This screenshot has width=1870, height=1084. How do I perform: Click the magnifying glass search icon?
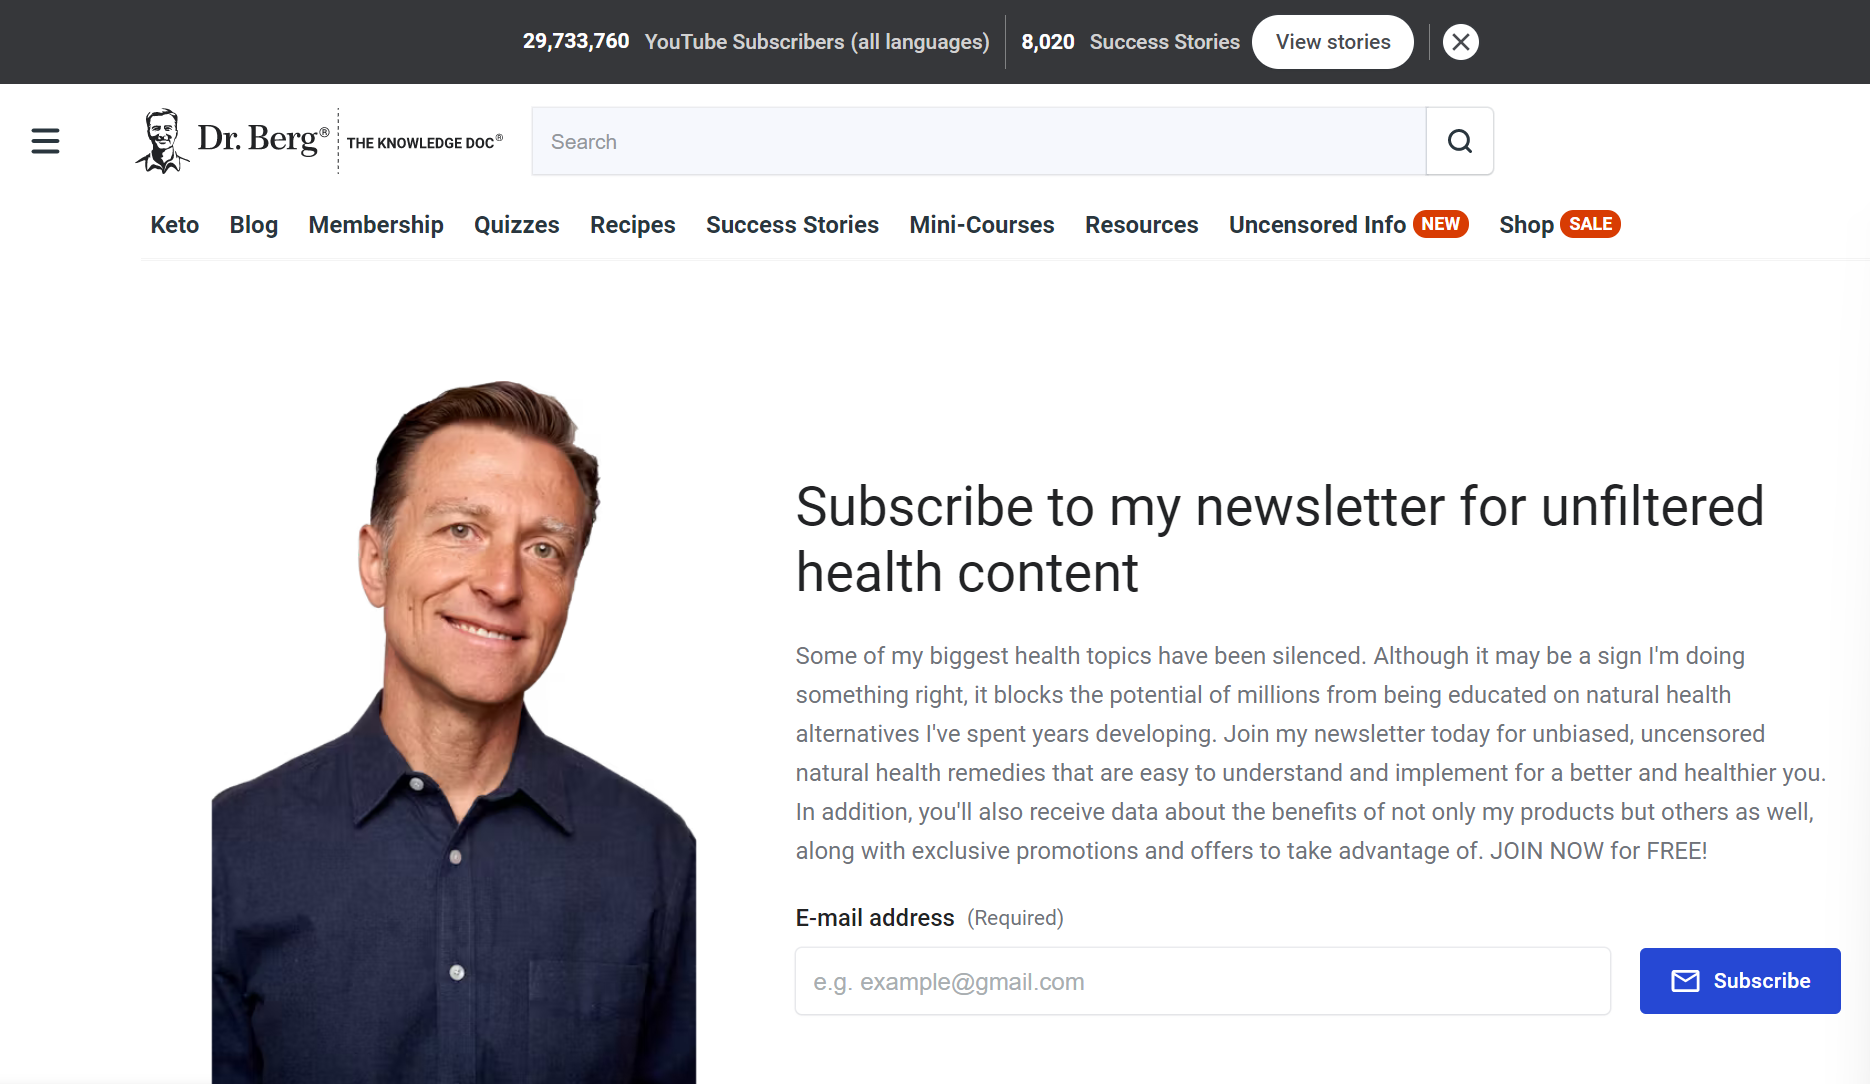(1460, 141)
